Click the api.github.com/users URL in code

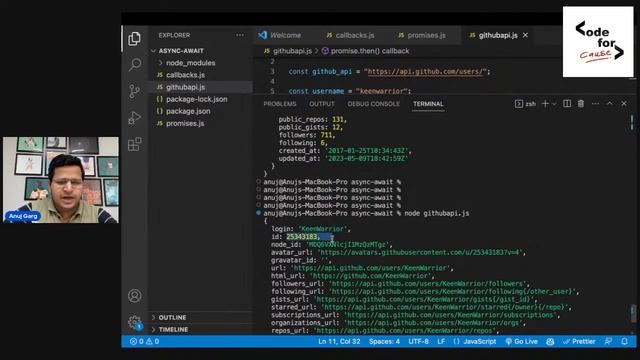425,71
